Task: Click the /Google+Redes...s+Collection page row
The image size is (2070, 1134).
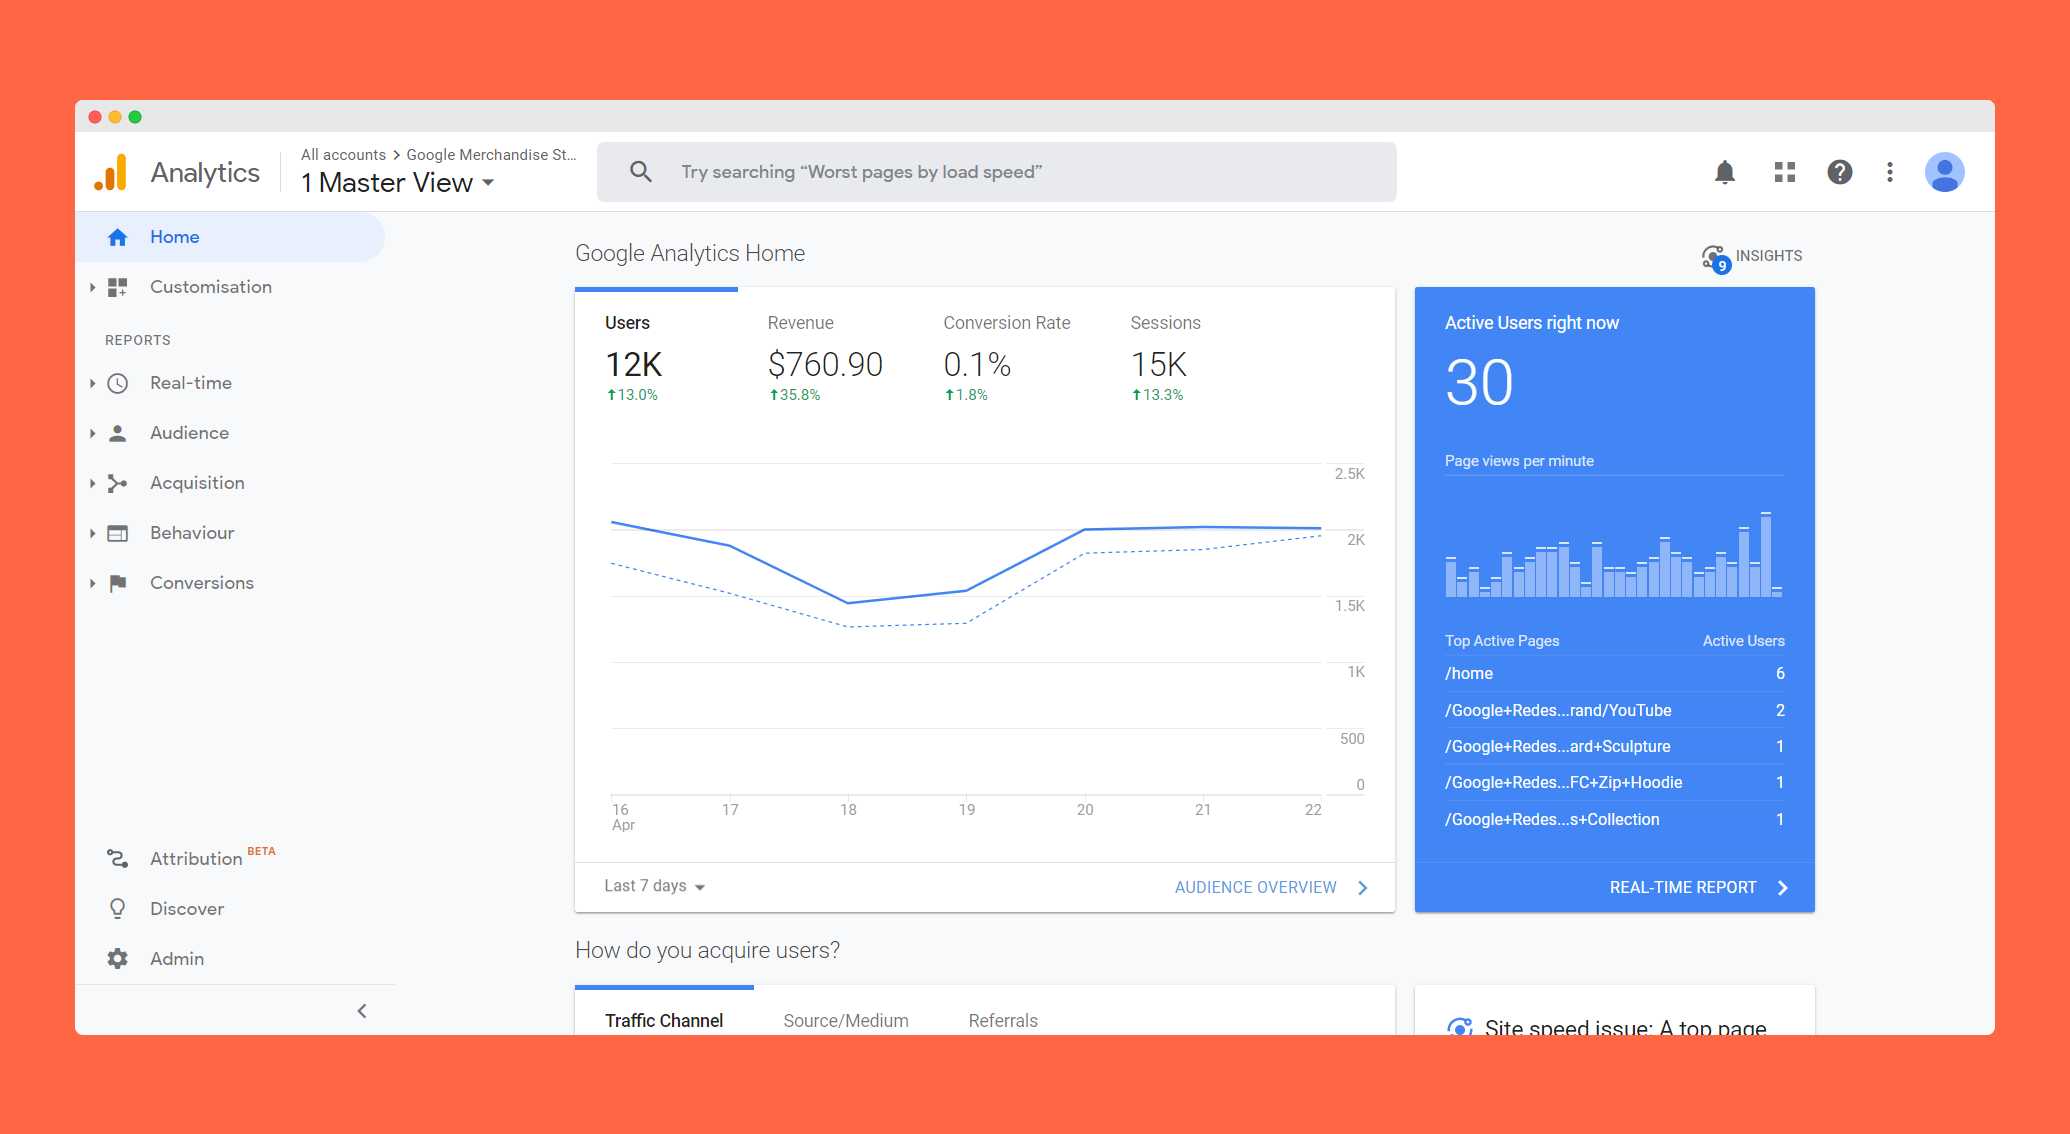Action: pyautogui.click(x=1614, y=819)
